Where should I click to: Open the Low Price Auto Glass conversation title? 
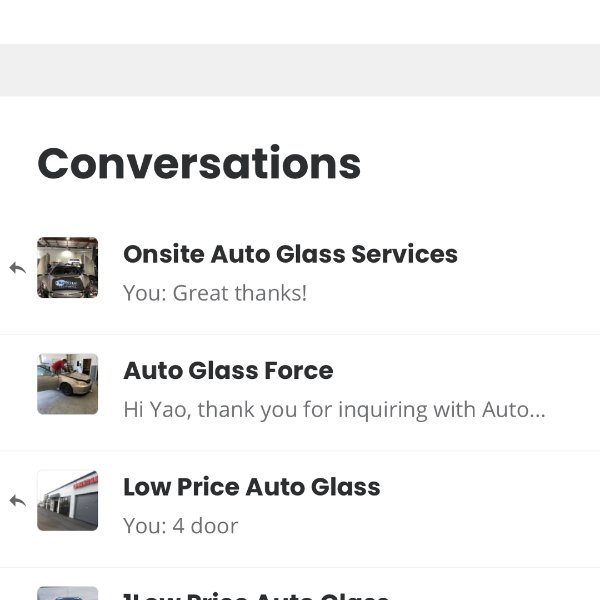(x=252, y=487)
